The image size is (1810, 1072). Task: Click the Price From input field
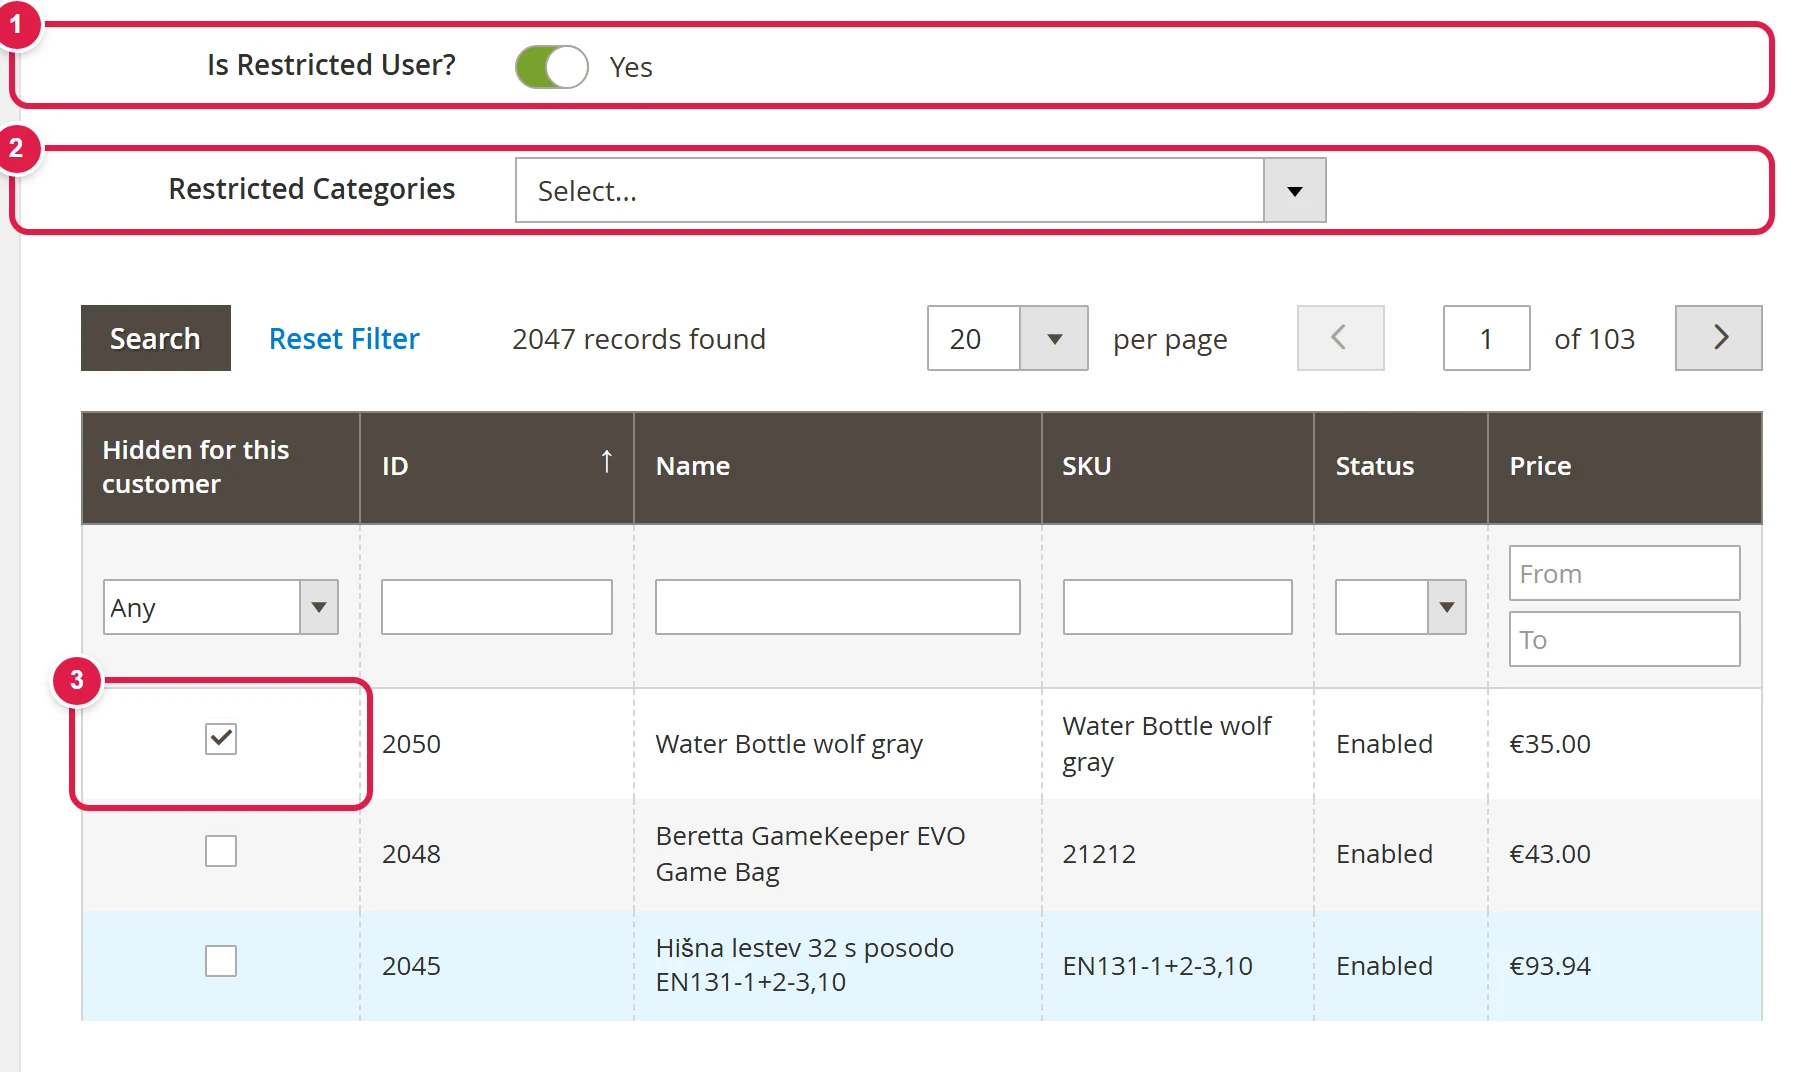tap(1624, 573)
